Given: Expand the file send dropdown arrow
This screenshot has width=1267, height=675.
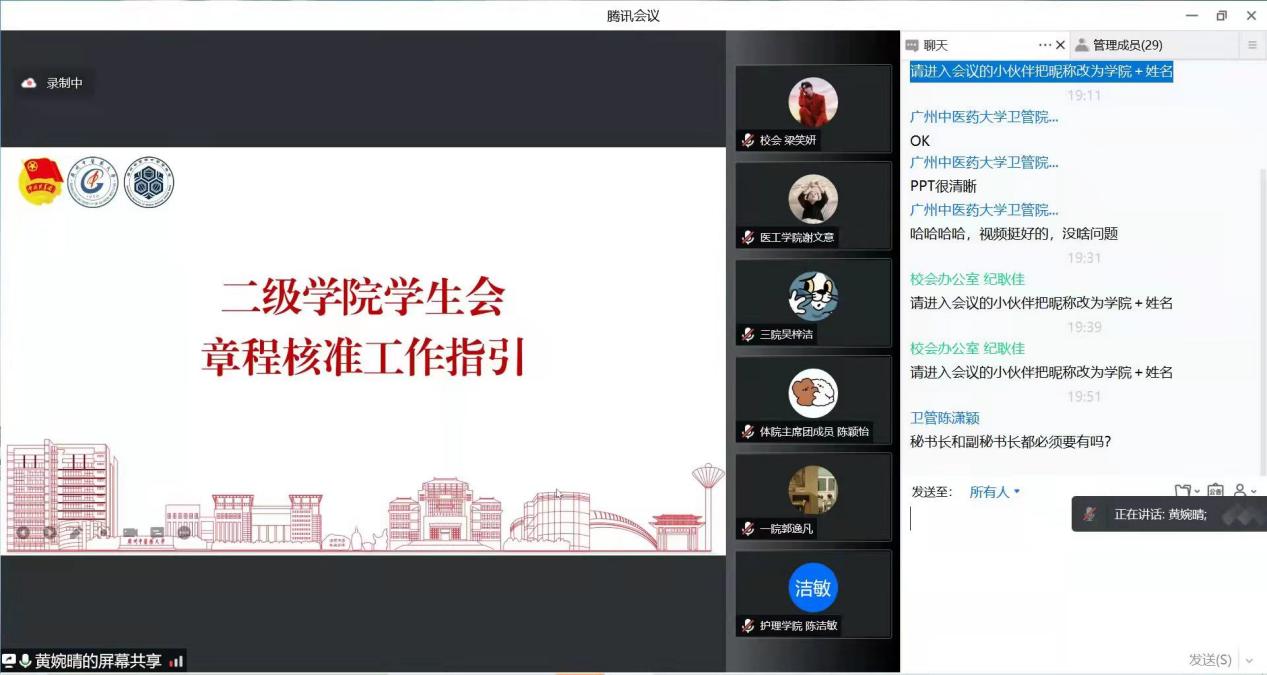Looking at the screenshot, I should click(1197, 492).
